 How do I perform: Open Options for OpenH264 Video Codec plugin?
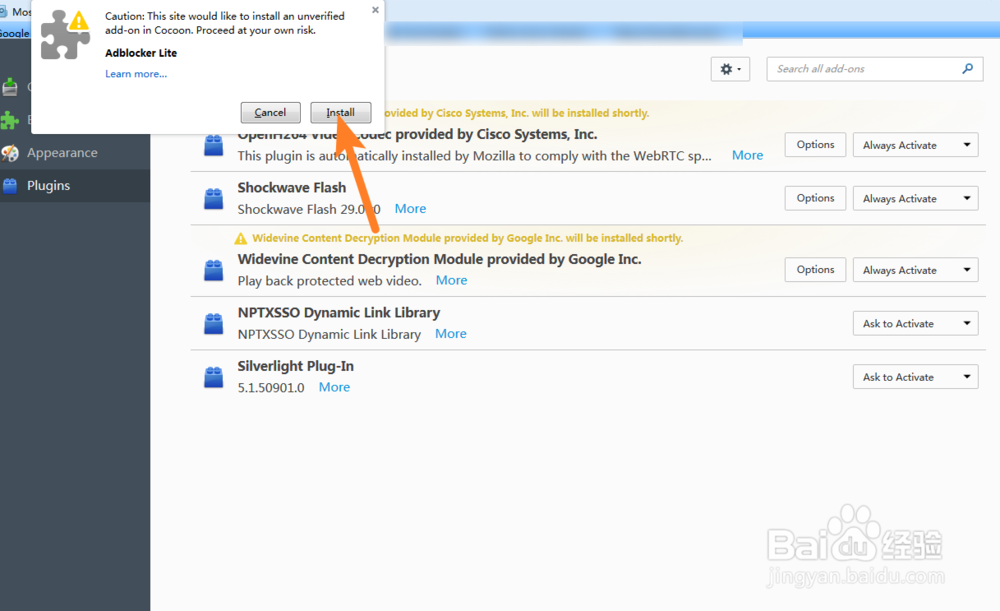pos(815,145)
